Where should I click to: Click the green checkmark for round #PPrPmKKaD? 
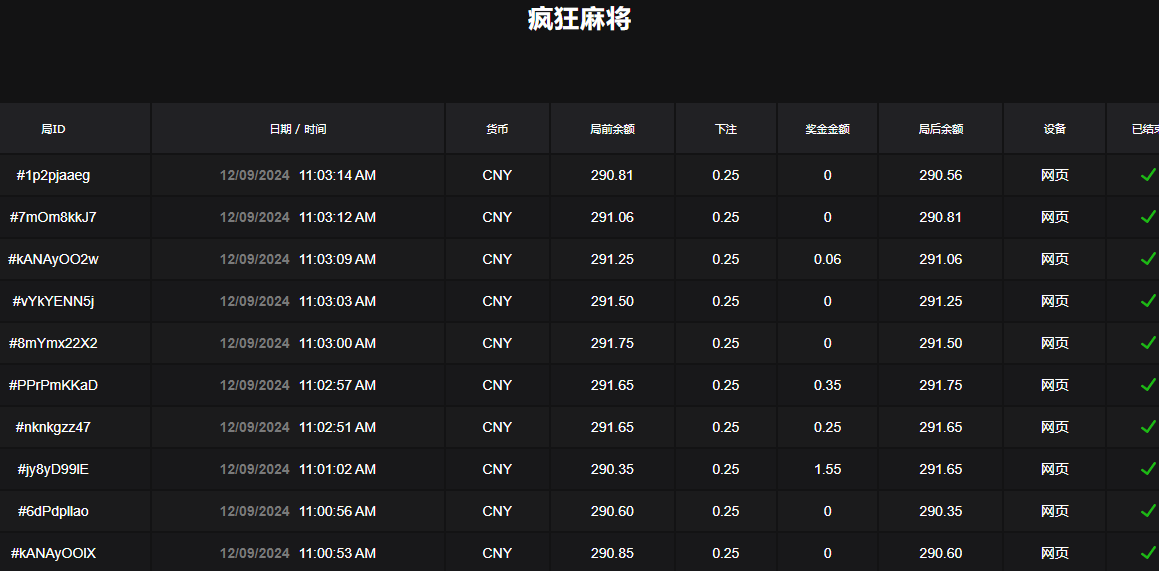click(x=1148, y=385)
